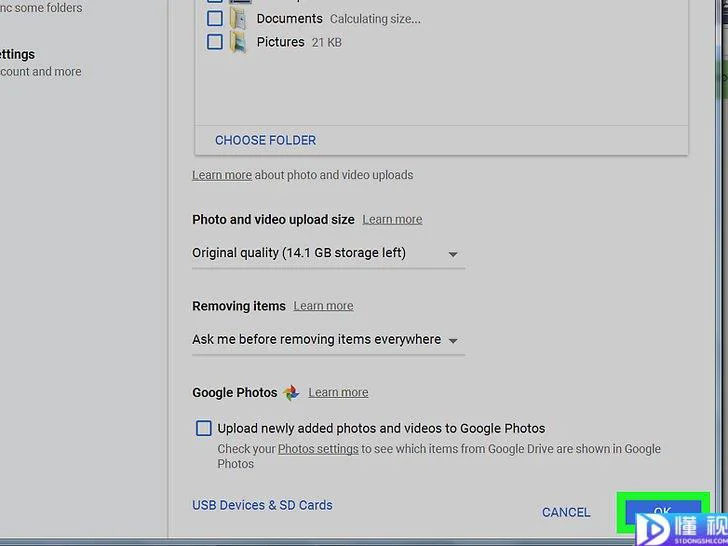The width and height of the screenshot is (728, 546).
Task: Click the CHOOSE FOLDER button
Action: click(265, 140)
